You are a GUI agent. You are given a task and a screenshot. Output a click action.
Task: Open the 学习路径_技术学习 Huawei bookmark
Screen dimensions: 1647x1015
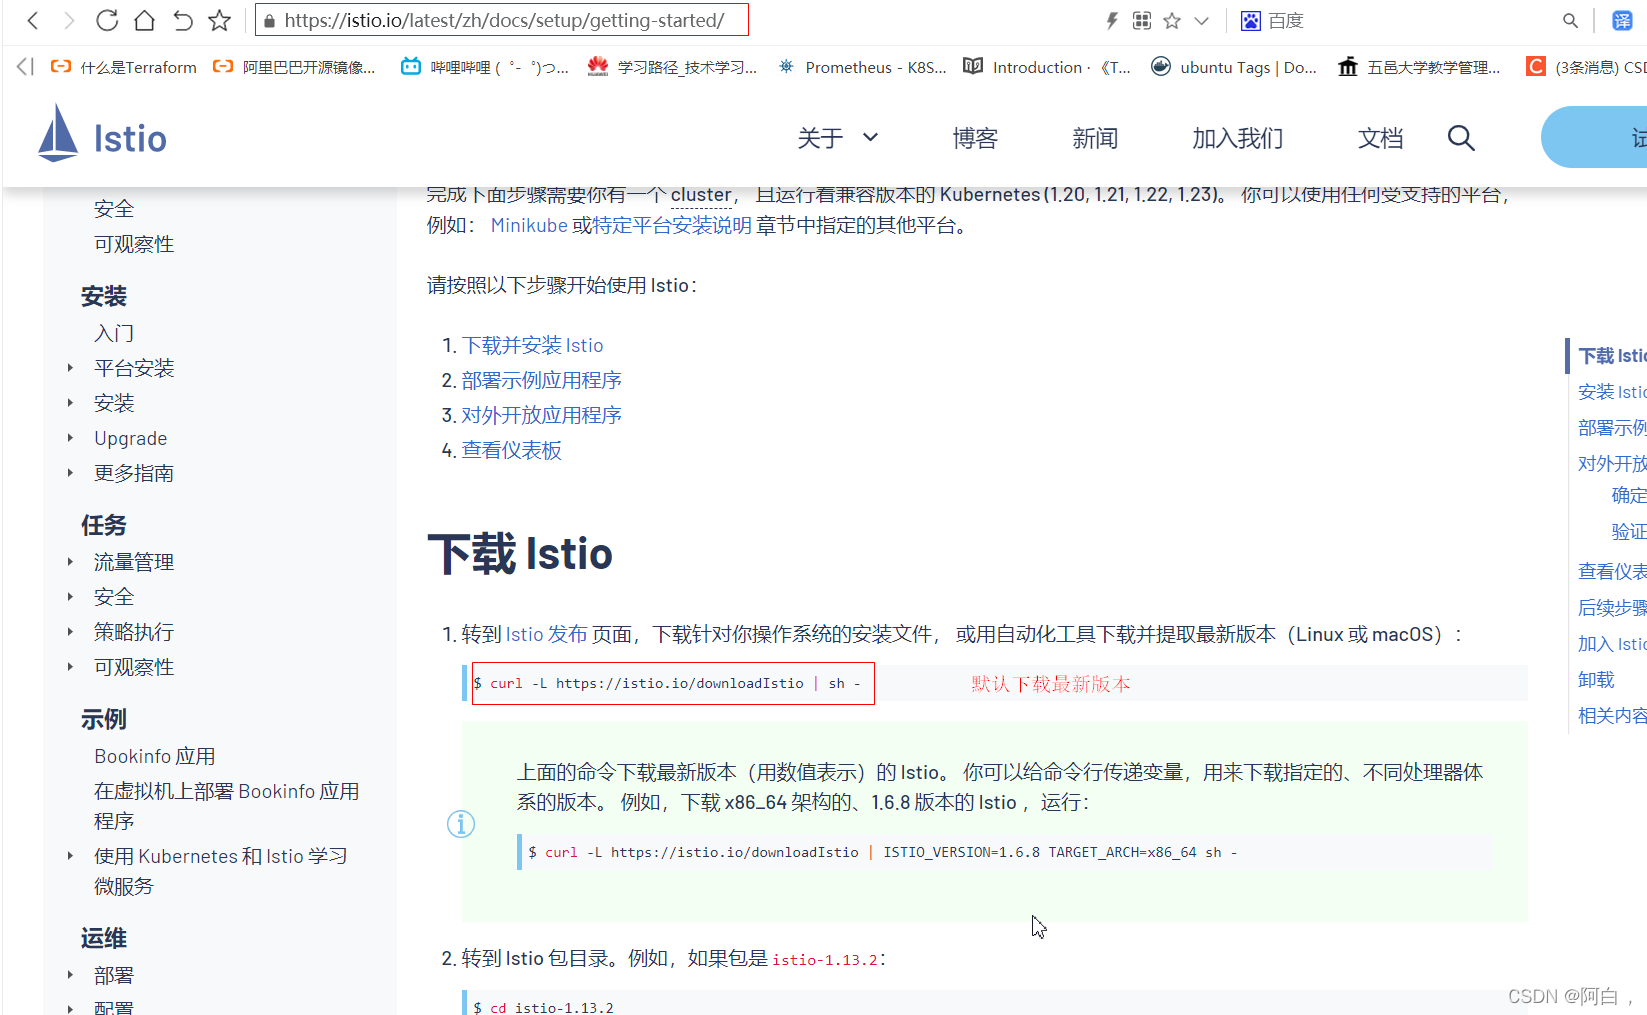coord(672,67)
